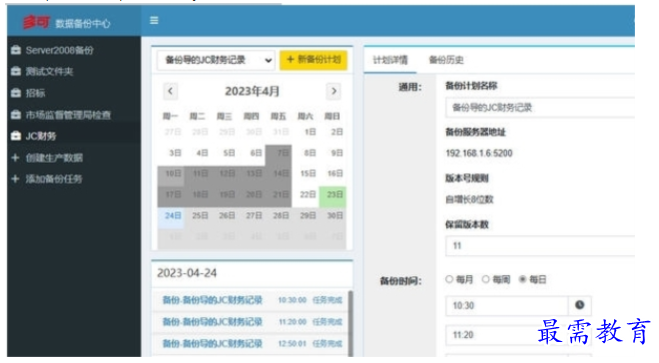Open the 10:30:00 备份 task record link
This screenshot has width=659, height=363.
point(212,300)
